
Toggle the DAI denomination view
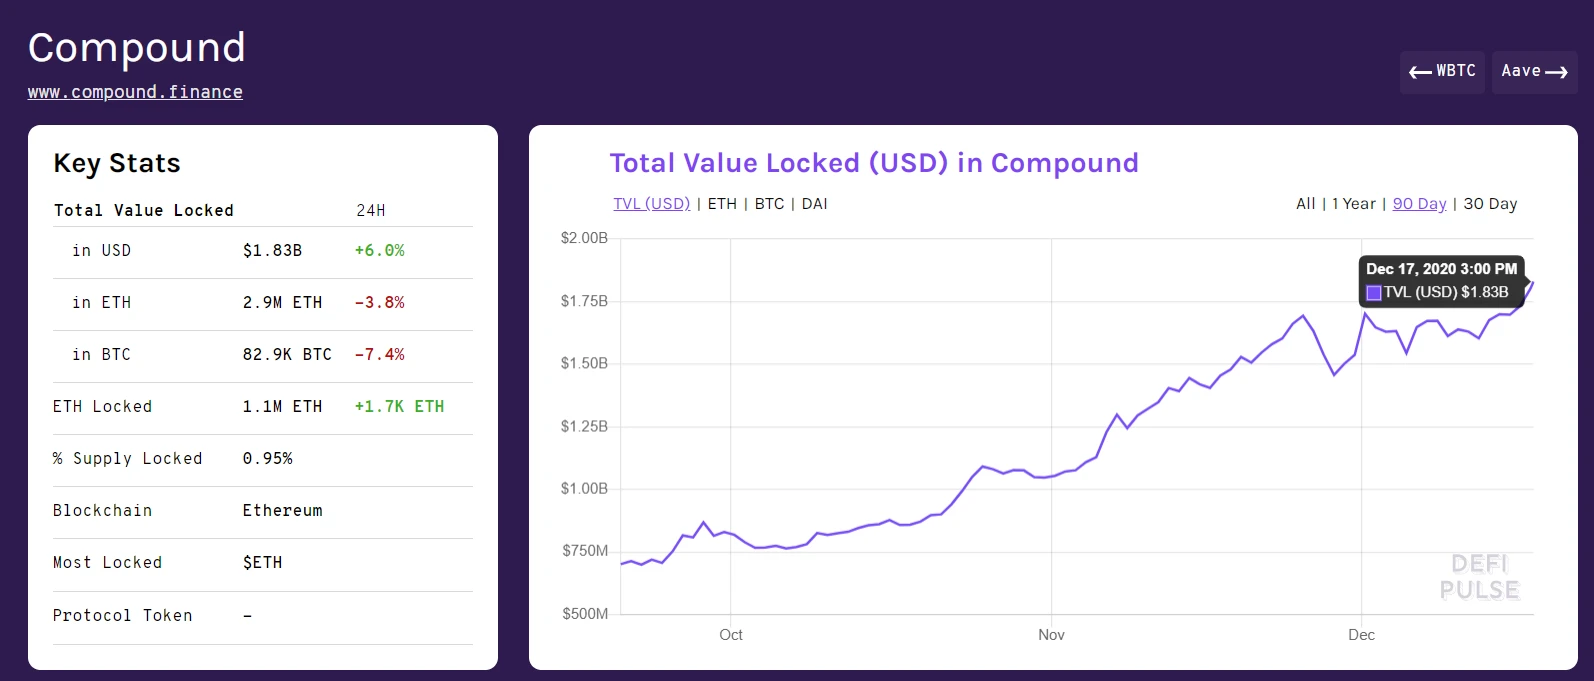(814, 203)
